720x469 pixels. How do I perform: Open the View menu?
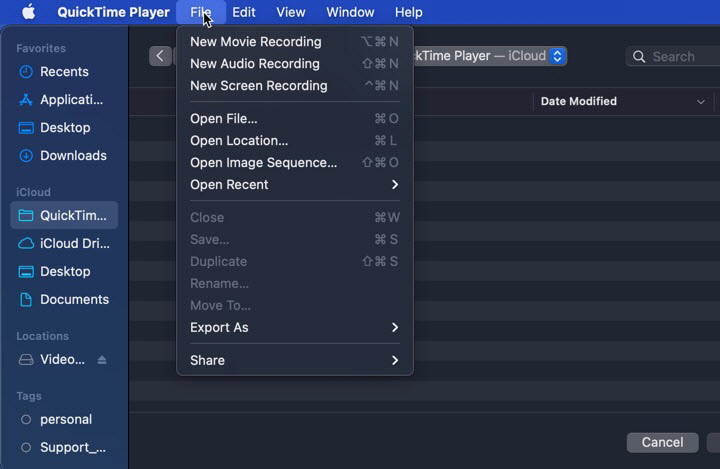coord(291,12)
